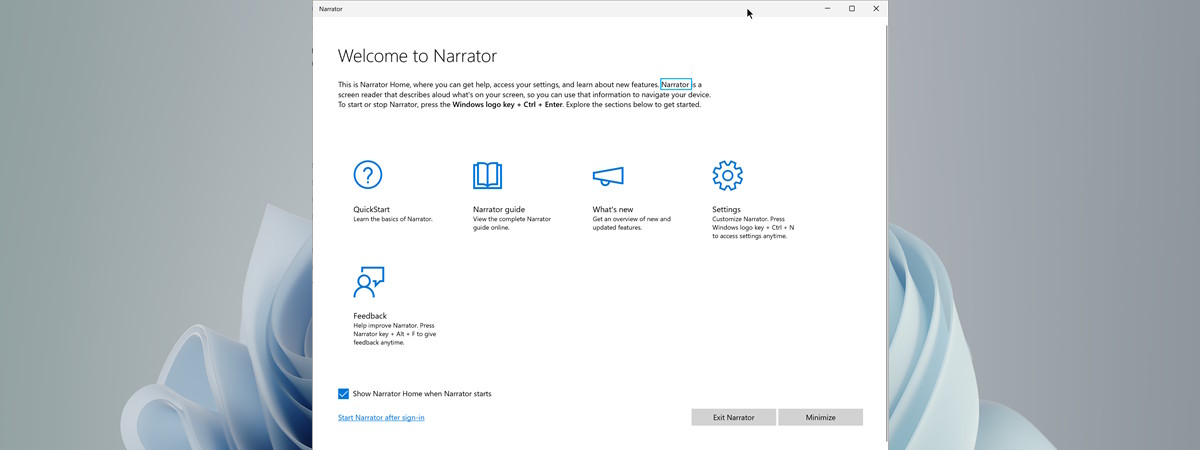Click 'View the complete Narrator guide online' text
Screen dimensions: 1200x450
(512, 223)
